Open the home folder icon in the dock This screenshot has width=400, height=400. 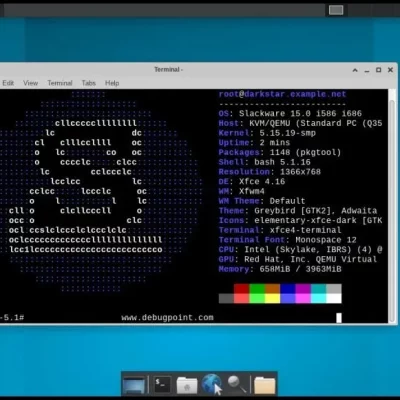tap(187, 385)
